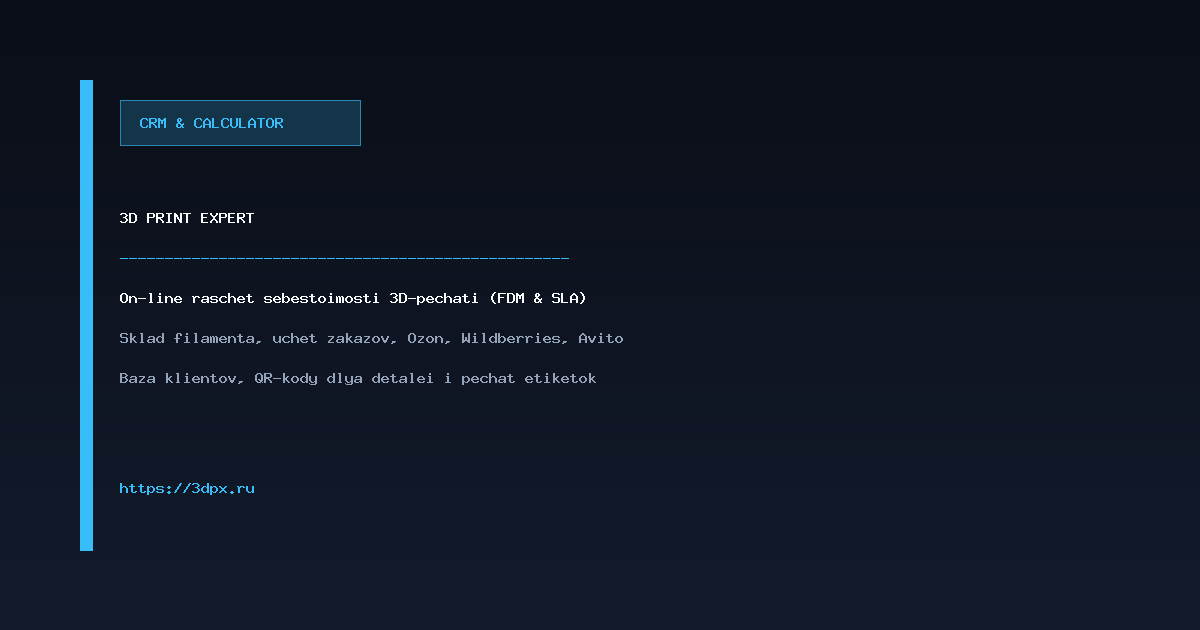The image size is (1200, 630).
Task: Click the line 'On-line raschet sebestoimosti 3D-pechati'
Action: tap(353, 298)
